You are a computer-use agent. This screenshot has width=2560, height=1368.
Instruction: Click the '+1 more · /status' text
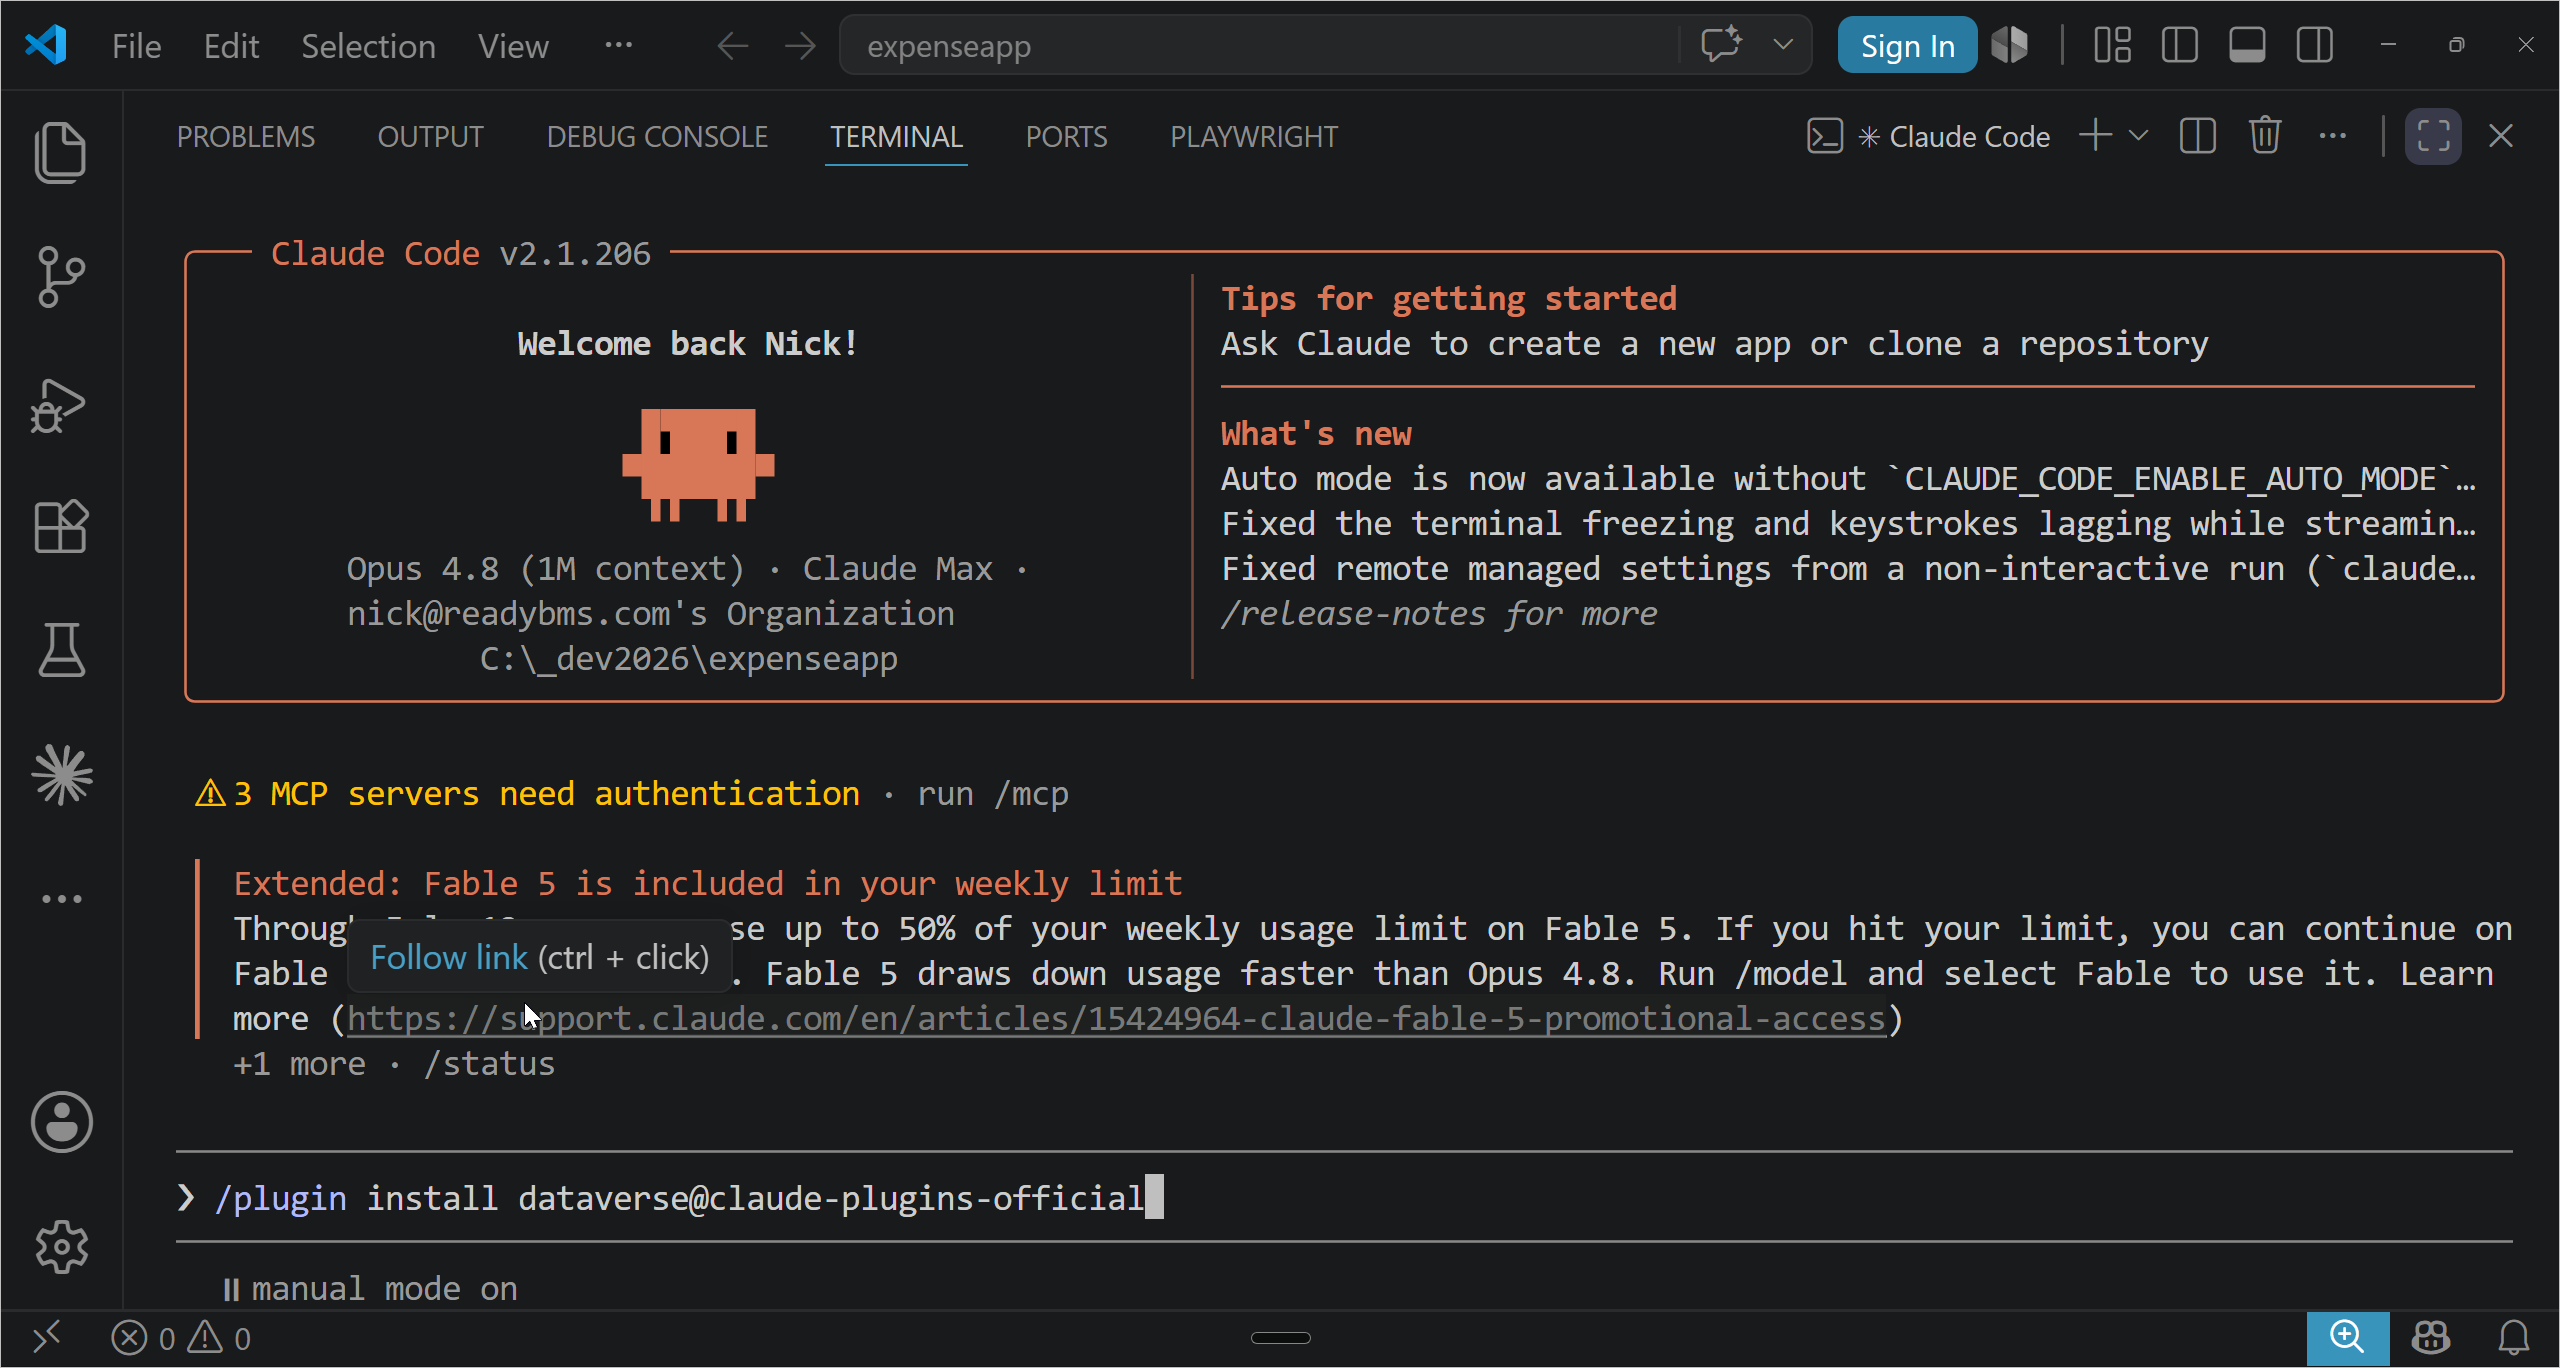(x=393, y=1064)
